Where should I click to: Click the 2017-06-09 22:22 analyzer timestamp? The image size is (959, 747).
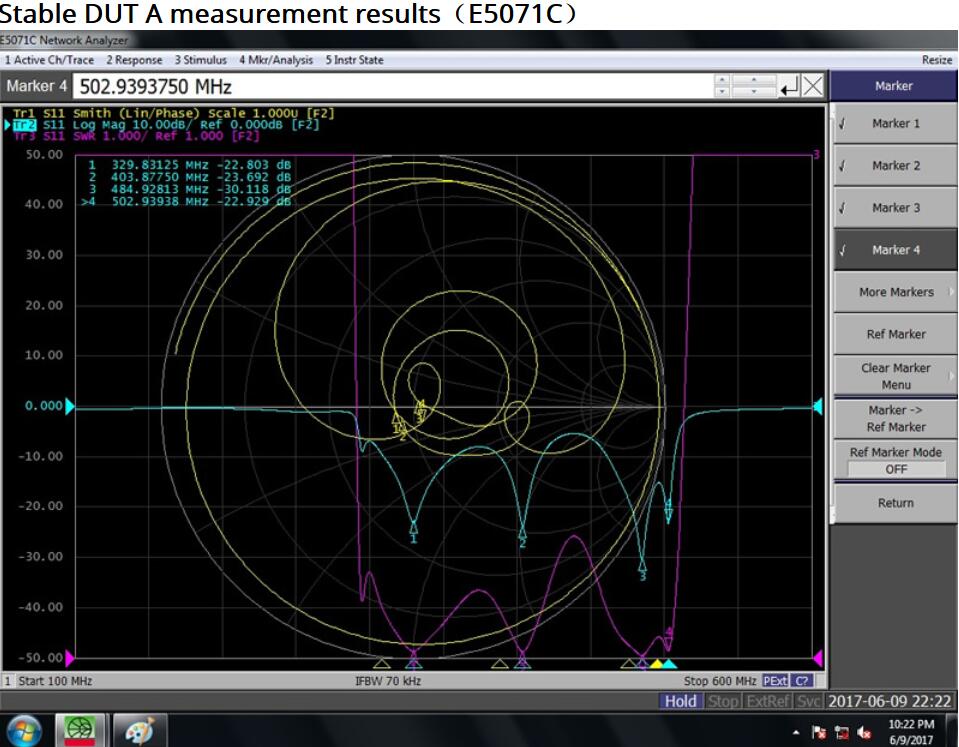[890, 701]
